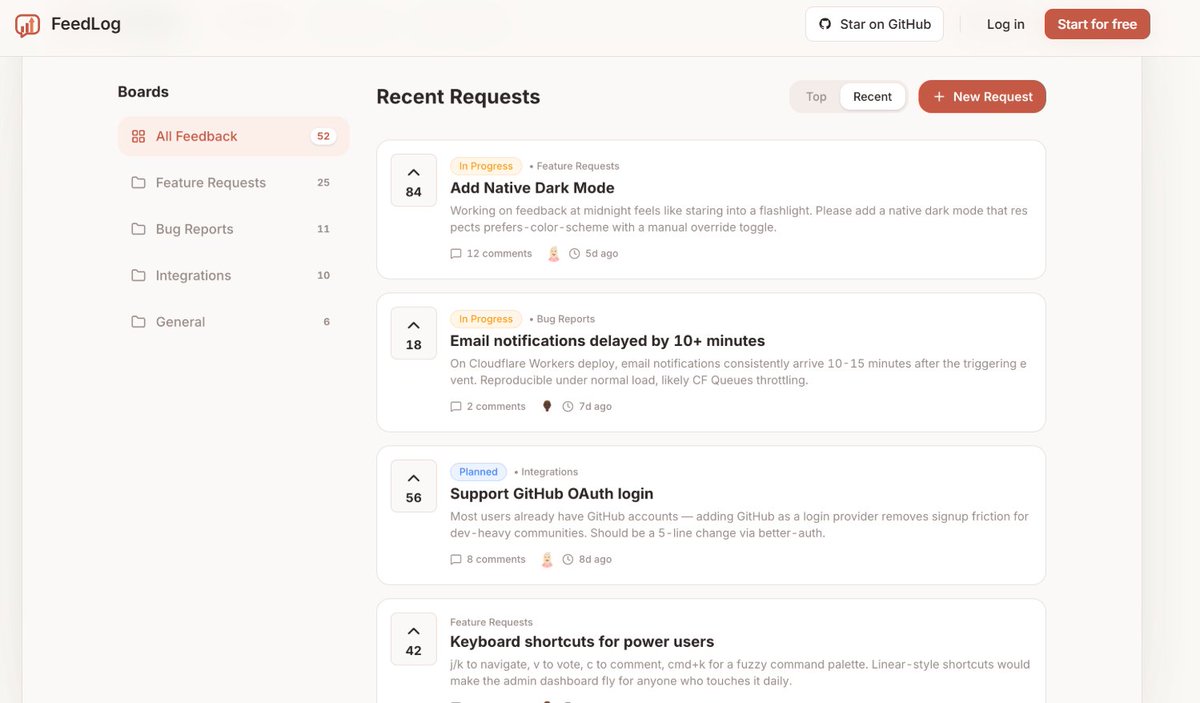Open Support GitHub OAuth login title
1200x703 pixels.
[551, 494]
